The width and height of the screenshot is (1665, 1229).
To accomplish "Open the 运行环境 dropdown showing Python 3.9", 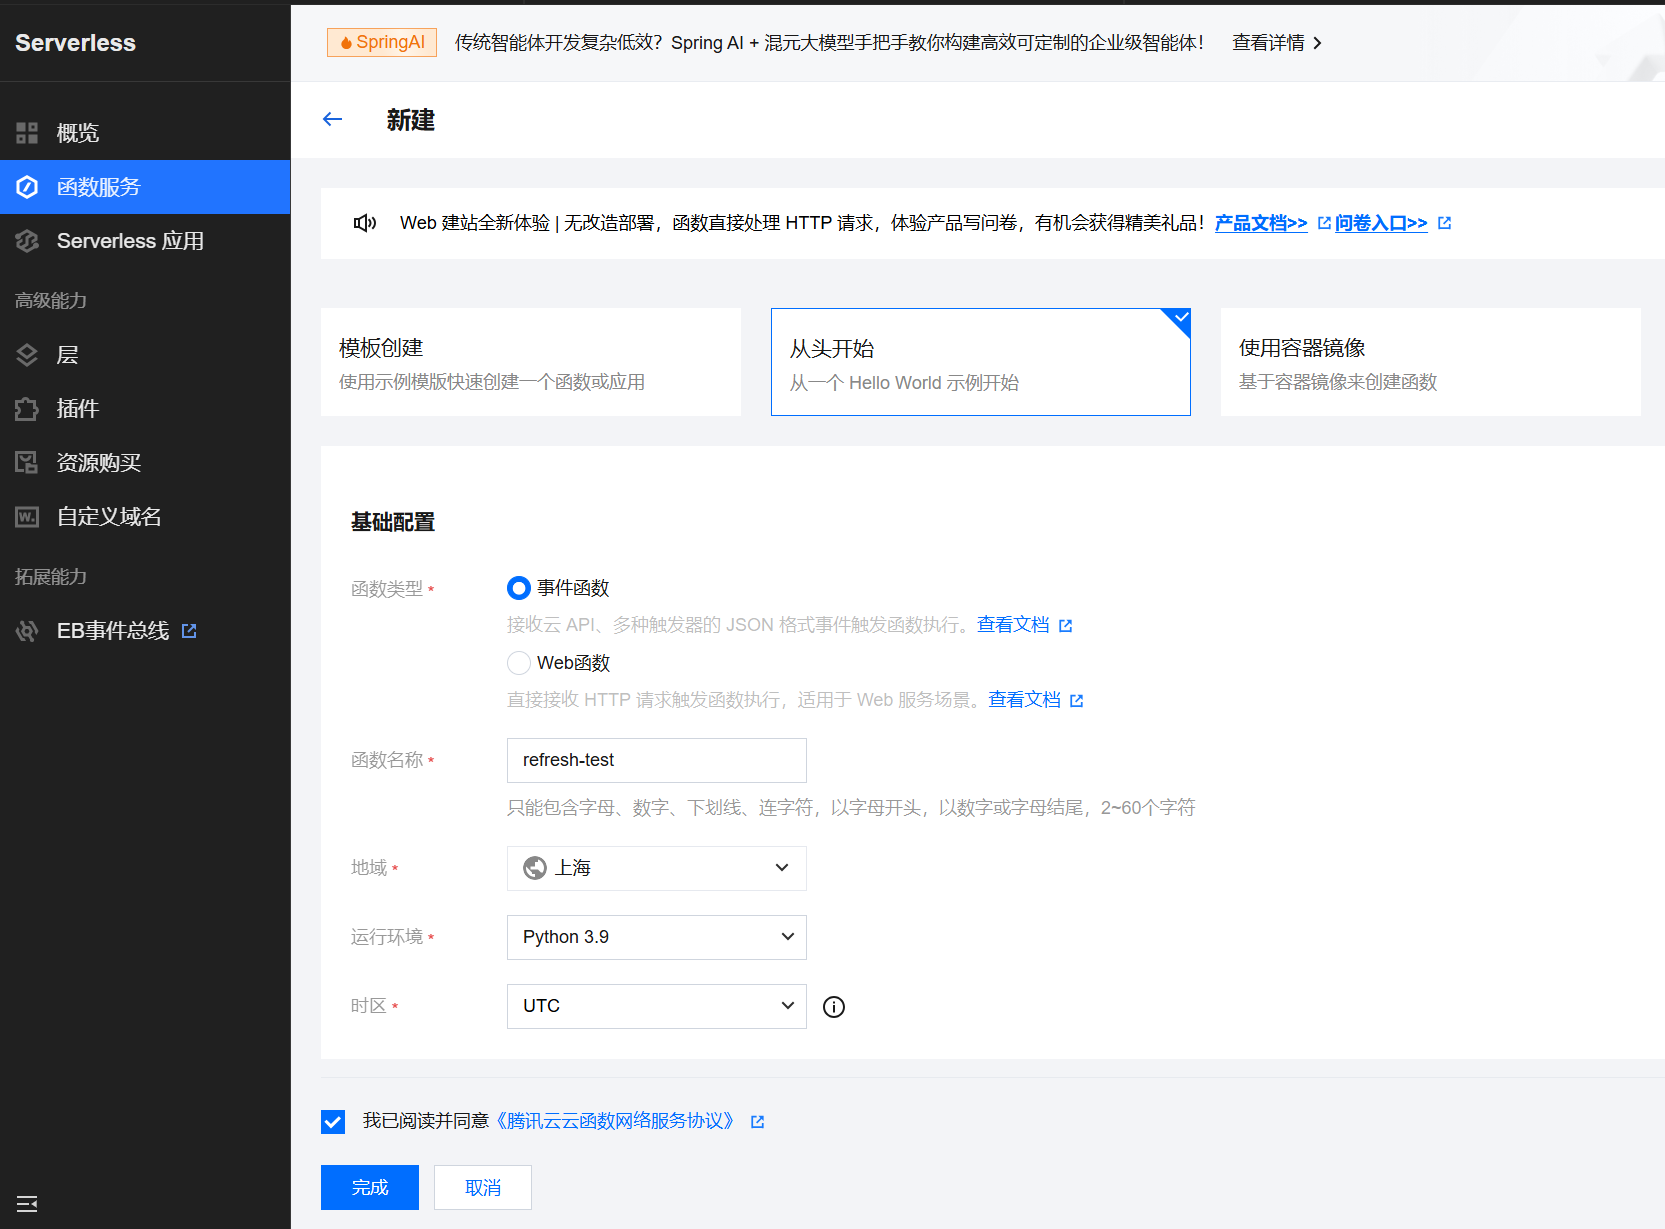I will (x=657, y=937).
